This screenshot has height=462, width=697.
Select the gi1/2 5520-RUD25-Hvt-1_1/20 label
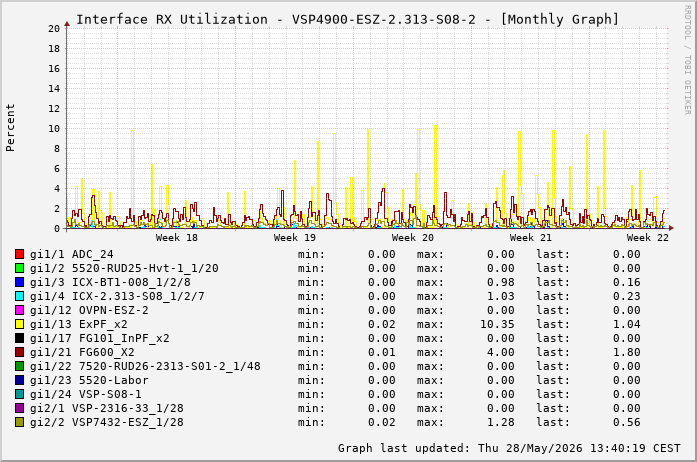click(124, 268)
